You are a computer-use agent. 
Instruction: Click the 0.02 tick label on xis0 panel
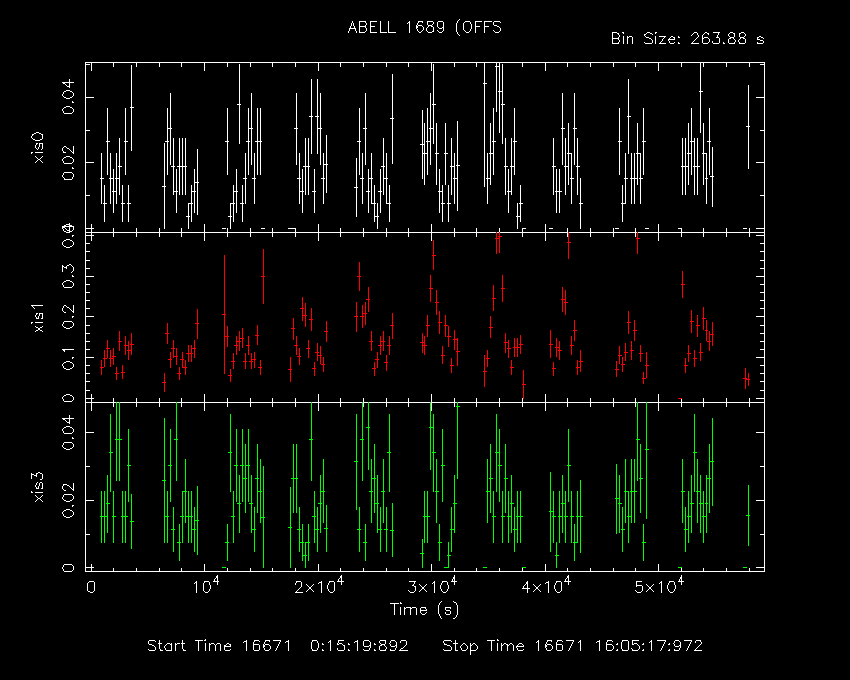68,162
